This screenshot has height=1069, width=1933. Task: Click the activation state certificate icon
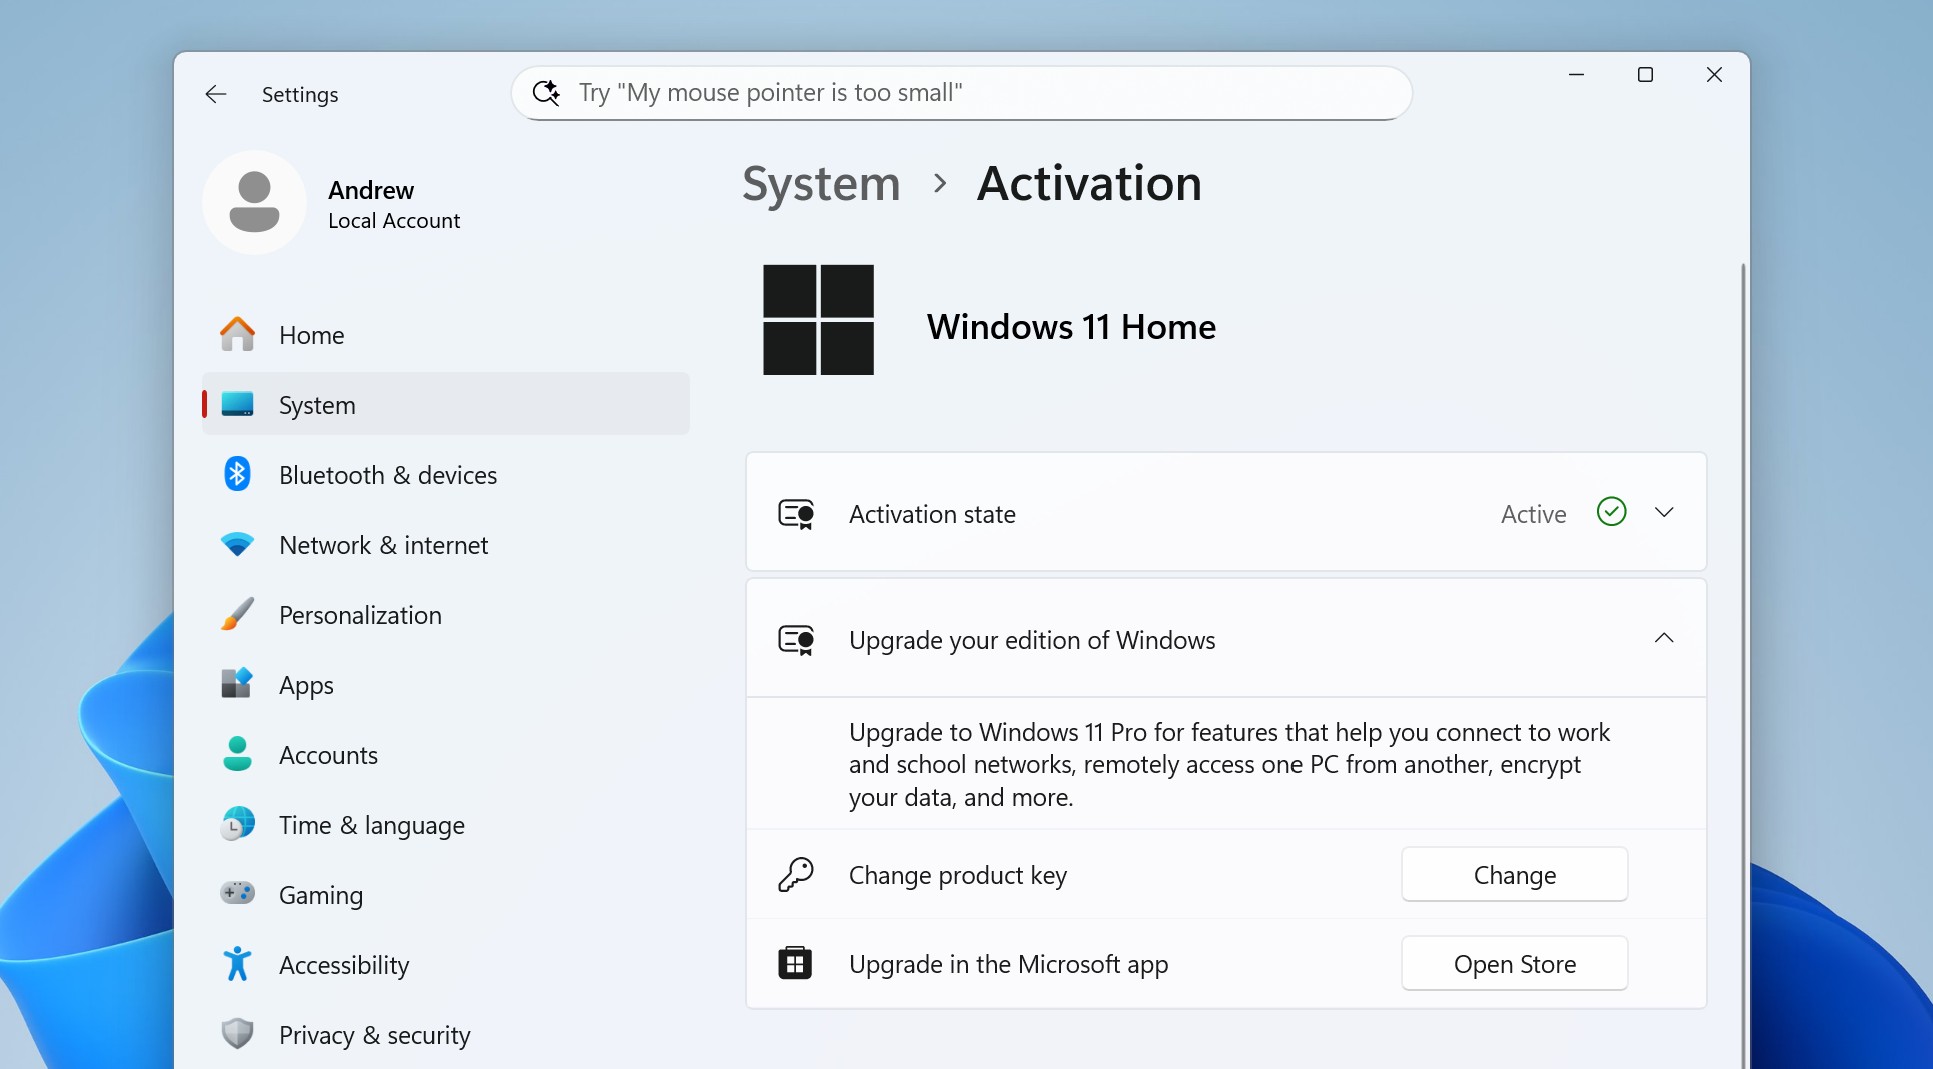tap(796, 513)
